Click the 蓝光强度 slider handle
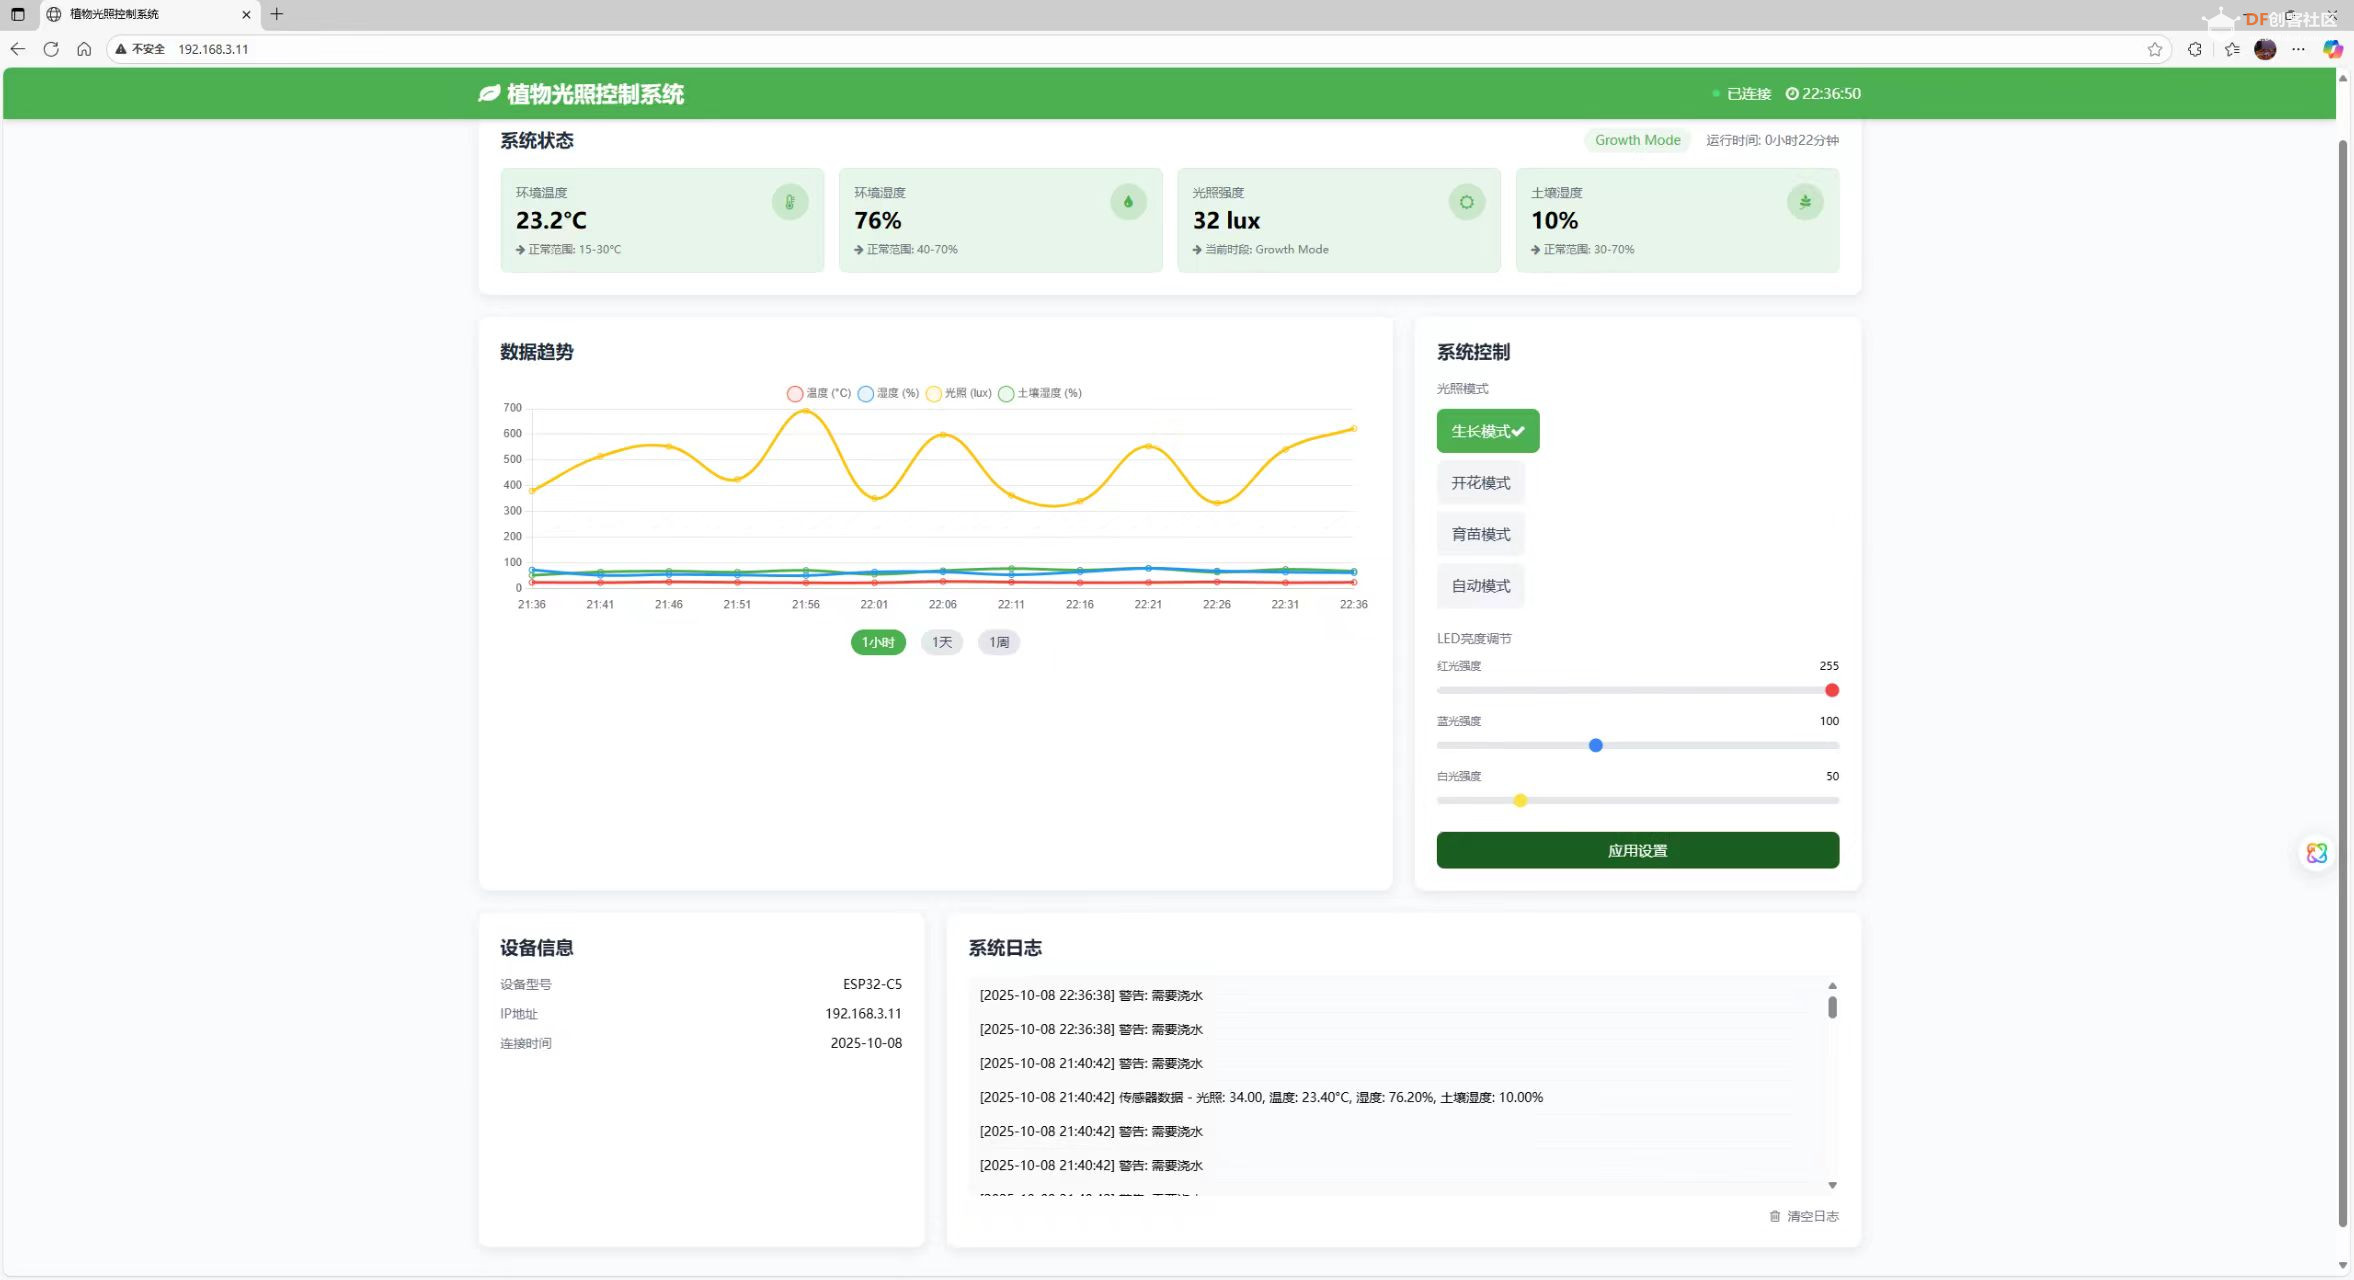The width and height of the screenshot is (2354, 1280). coord(1595,745)
